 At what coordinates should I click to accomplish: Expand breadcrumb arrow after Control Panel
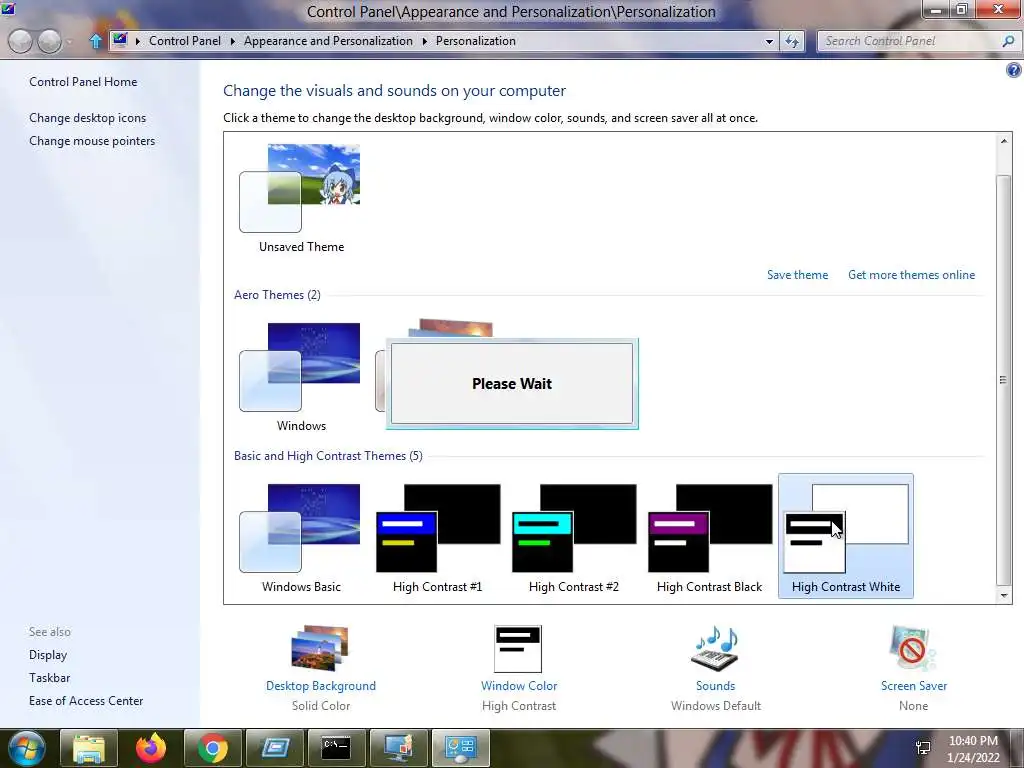tap(232, 41)
